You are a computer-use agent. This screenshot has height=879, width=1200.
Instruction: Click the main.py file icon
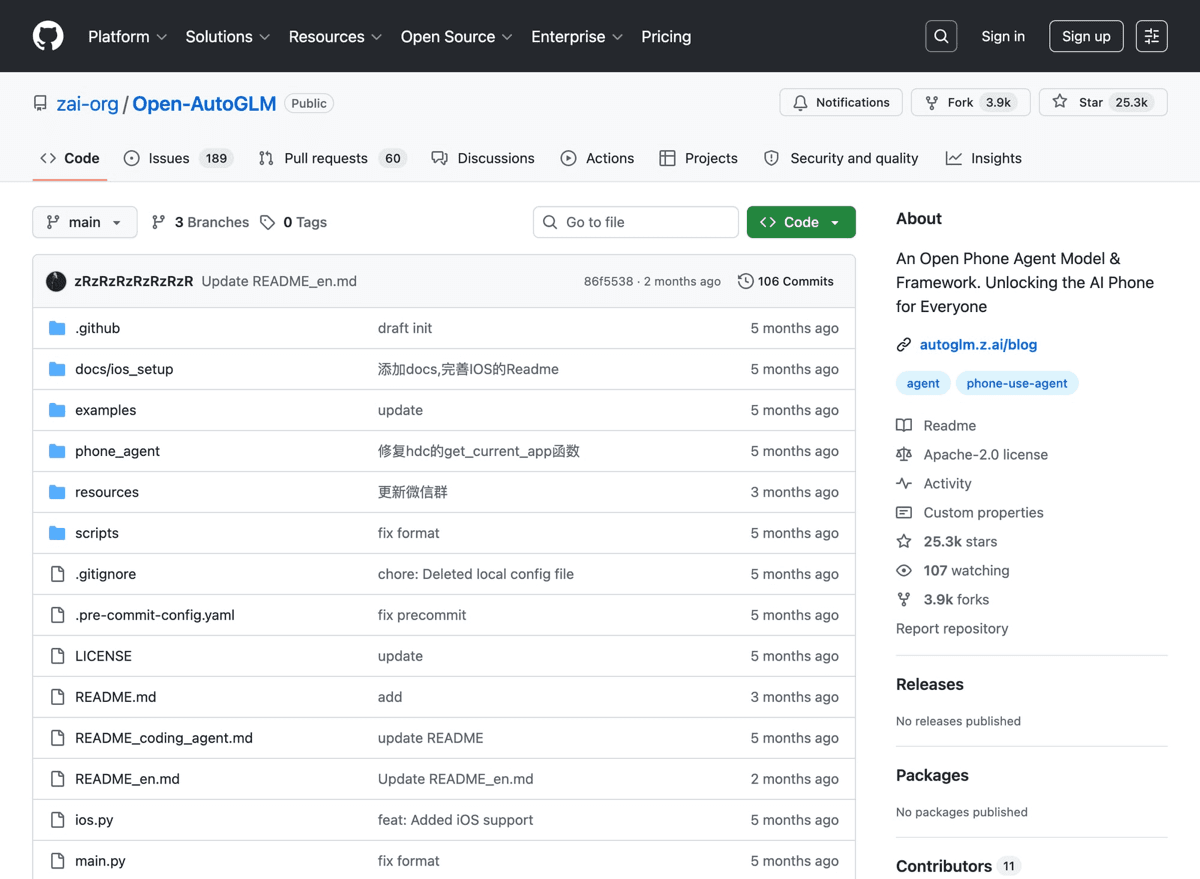57,861
